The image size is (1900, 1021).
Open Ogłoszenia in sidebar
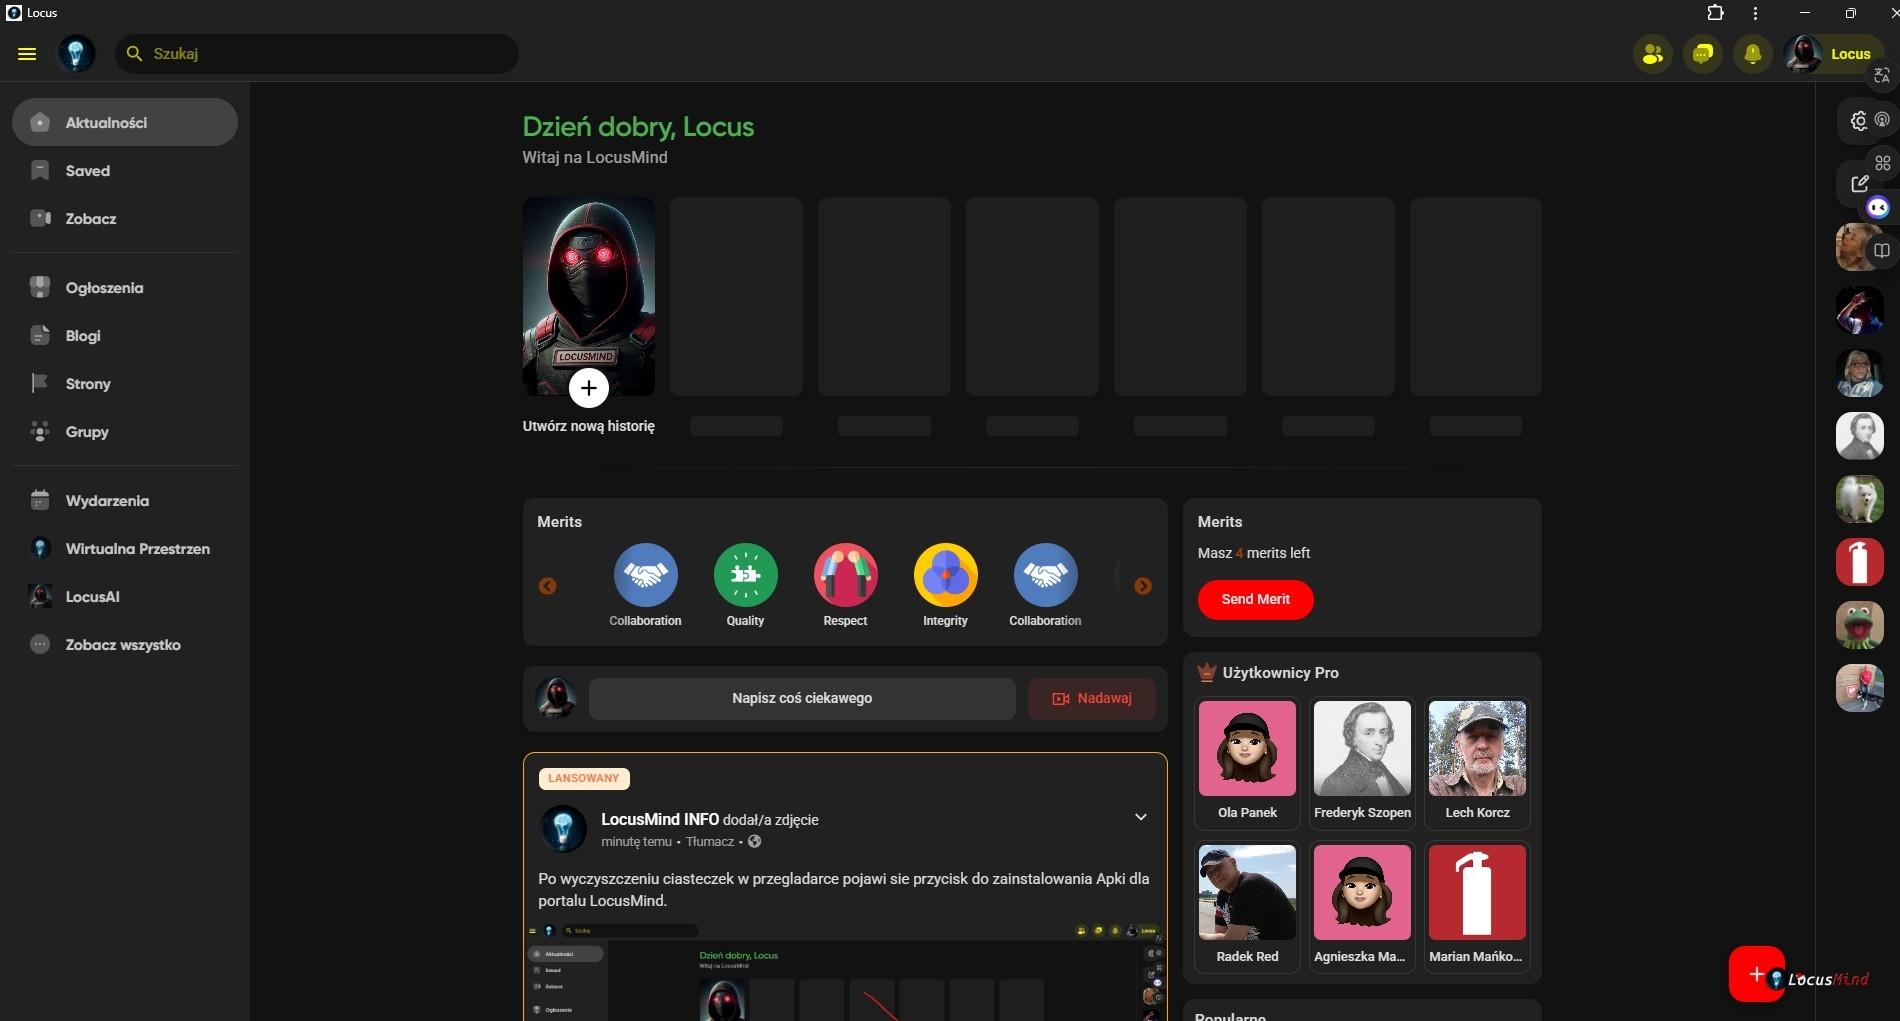click(x=125, y=287)
